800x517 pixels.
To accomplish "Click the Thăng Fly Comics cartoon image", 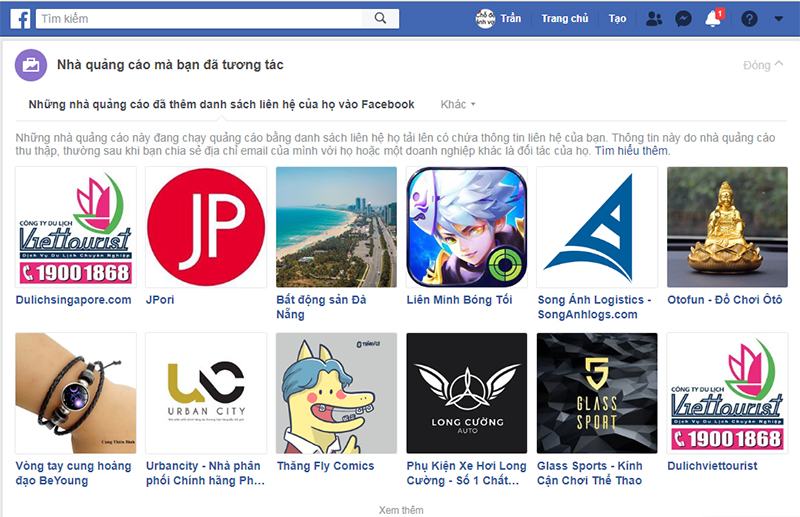I will coord(336,393).
